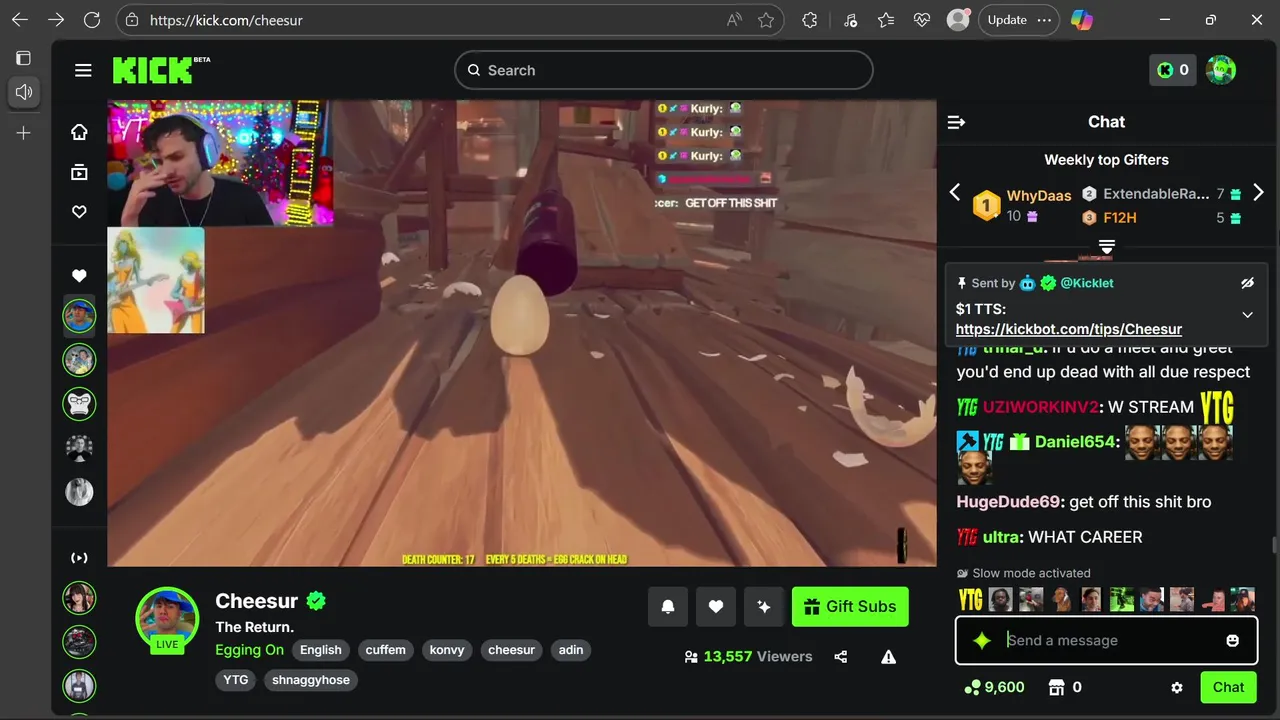Click Gift Subs button
Image resolution: width=1280 pixels, height=720 pixels.
point(850,606)
